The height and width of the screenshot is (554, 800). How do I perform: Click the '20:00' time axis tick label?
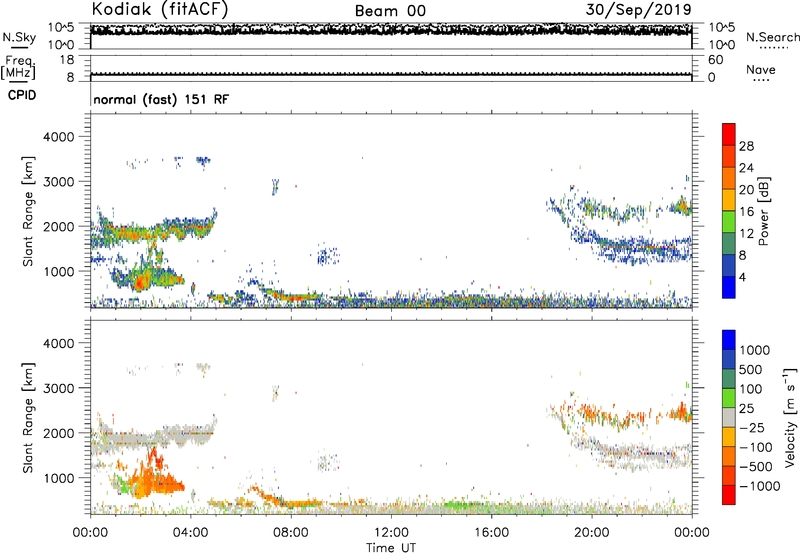(x=591, y=533)
